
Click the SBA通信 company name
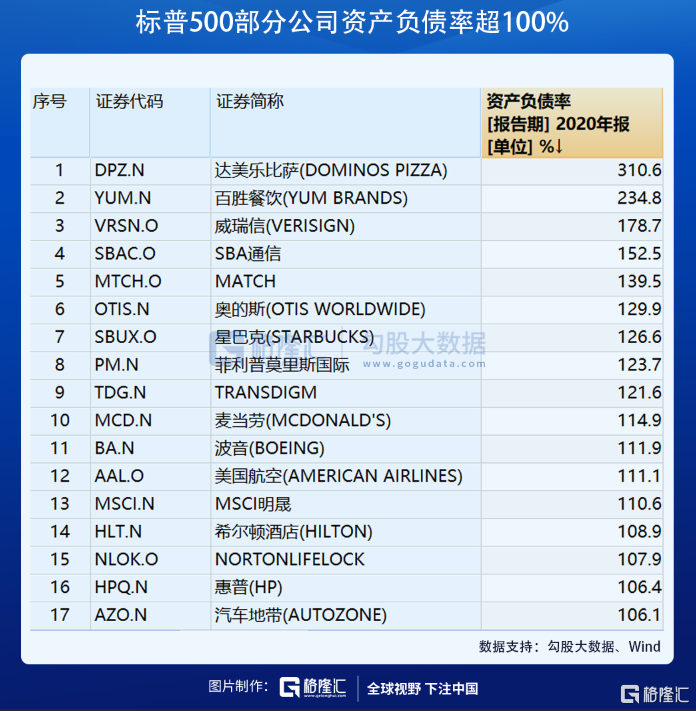point(248,254)
